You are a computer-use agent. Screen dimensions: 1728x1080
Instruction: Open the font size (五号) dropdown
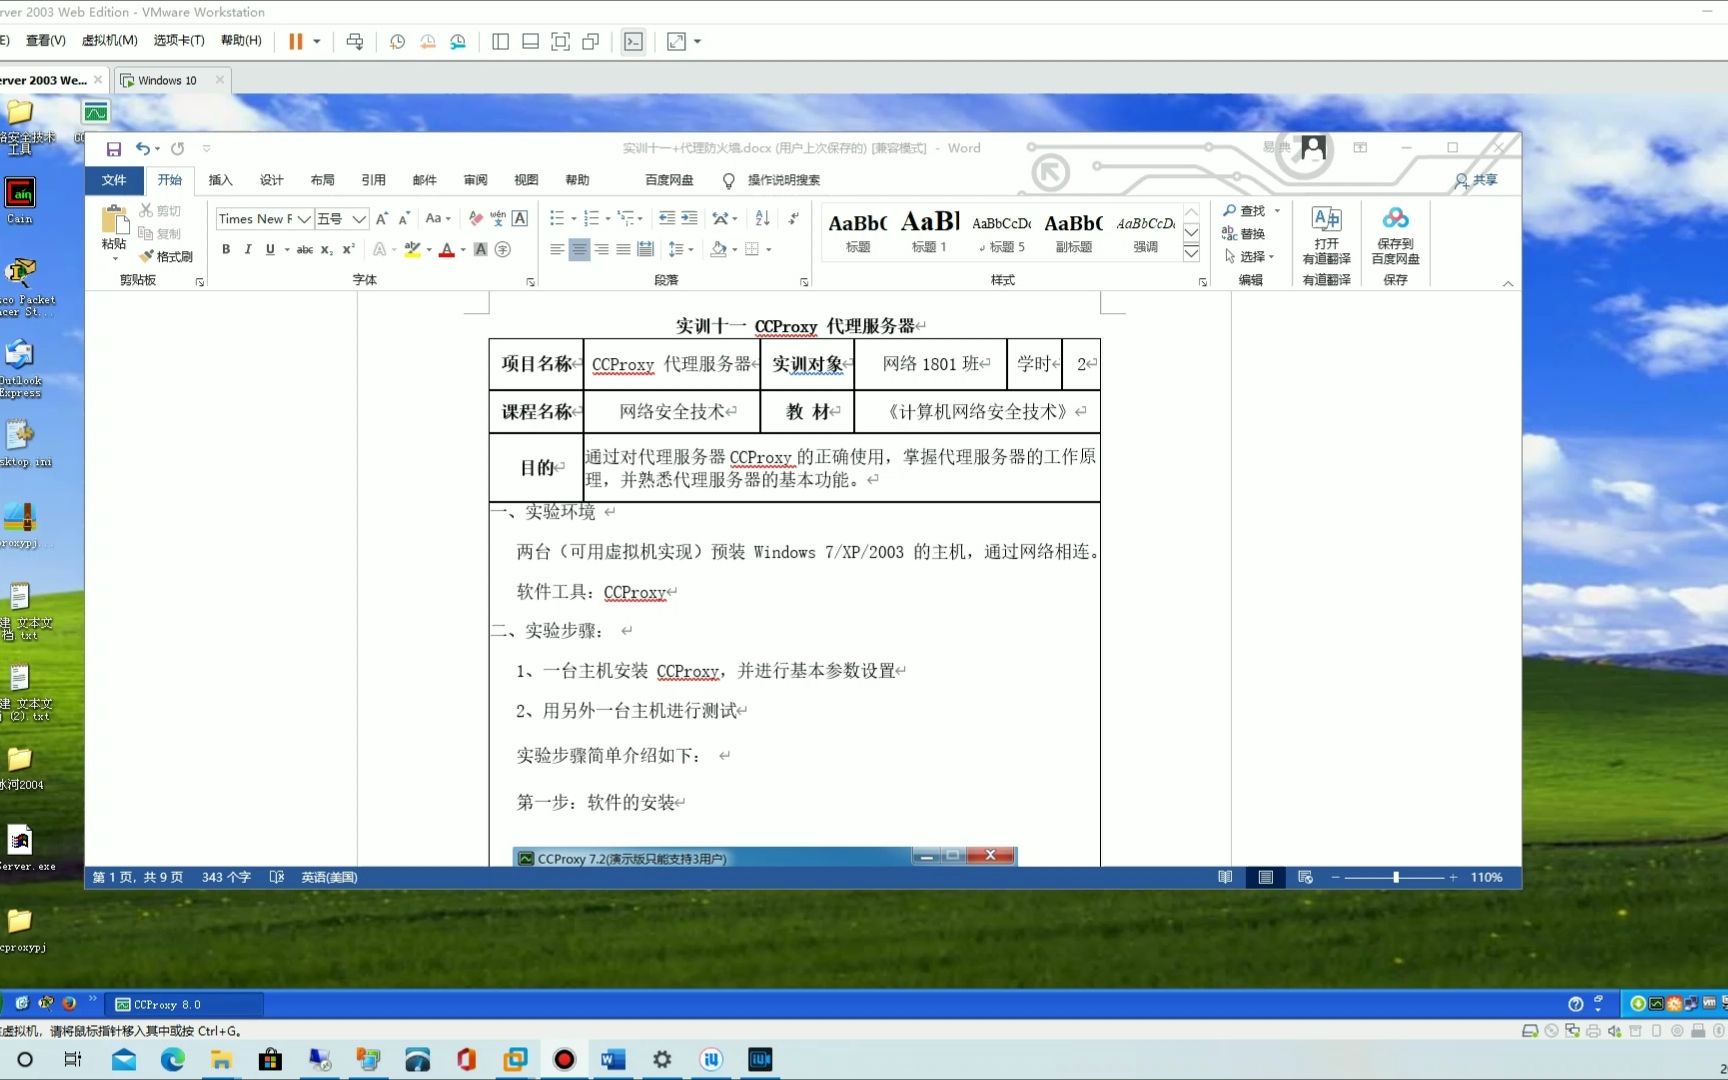[359, 219]
